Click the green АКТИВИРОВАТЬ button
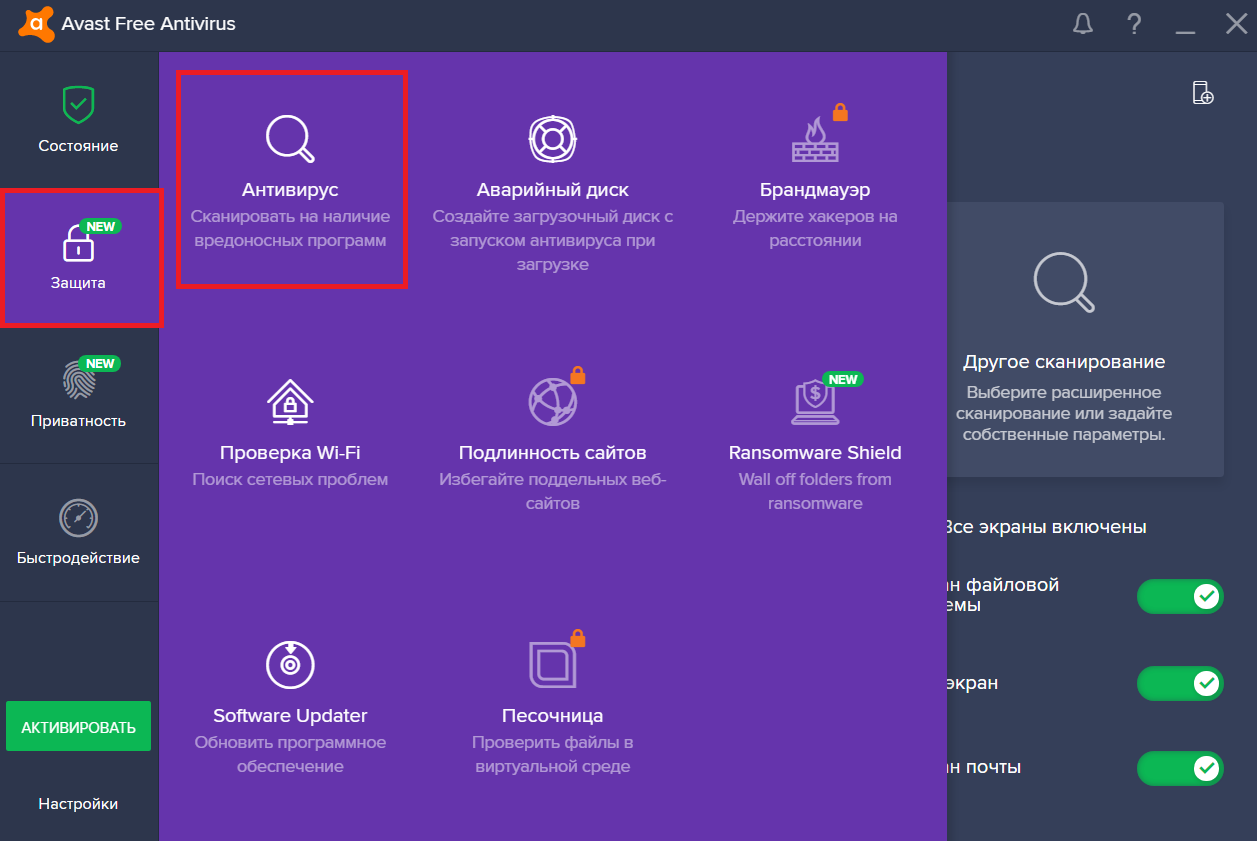The width and height of the screenshot is (1257, 842). click(78, 727)
